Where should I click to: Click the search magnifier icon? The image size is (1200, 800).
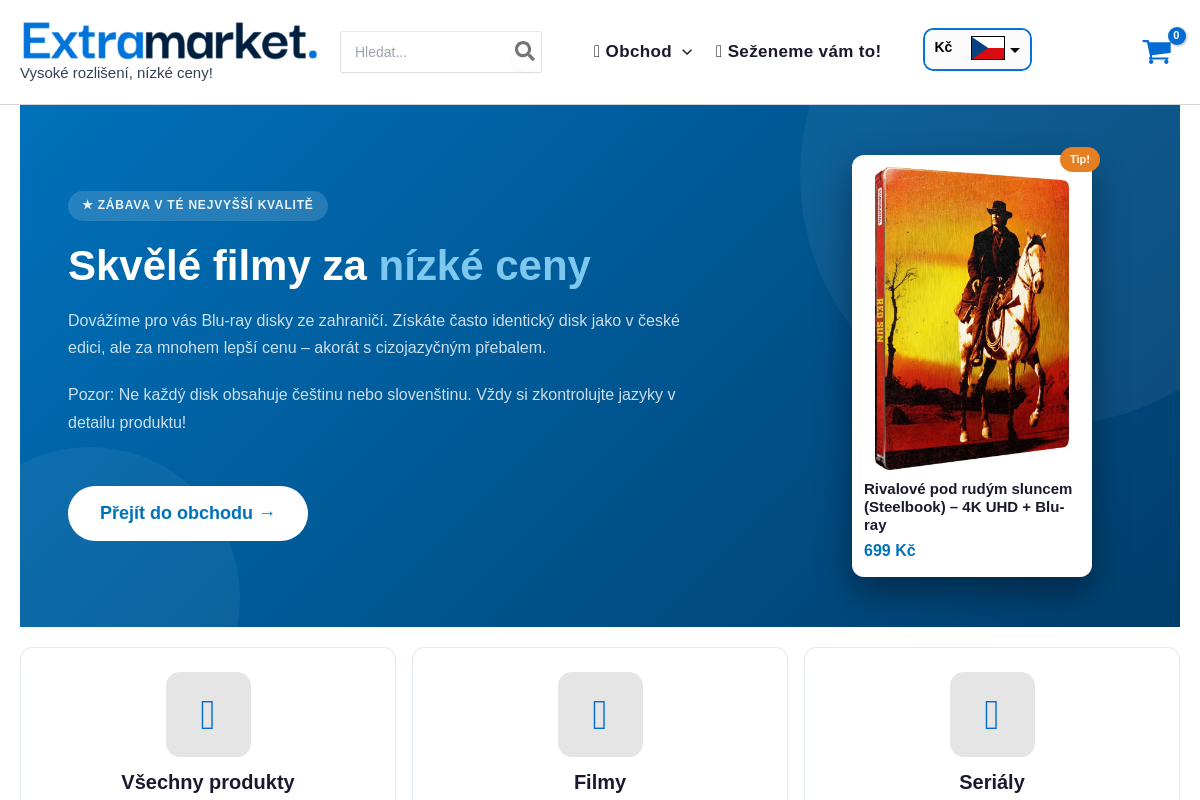[x=524, y=51]
